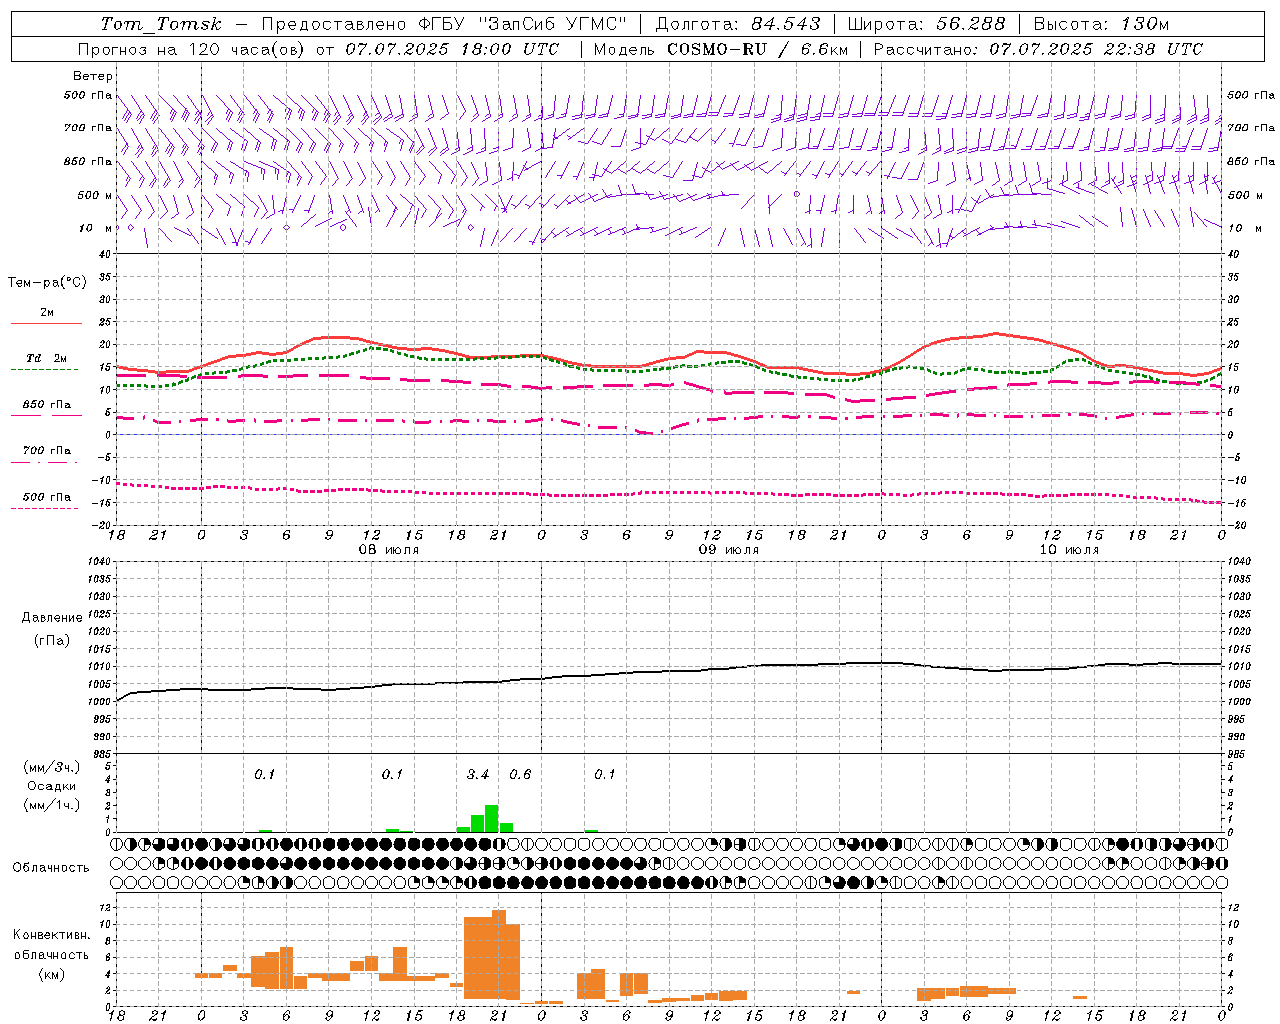The image size is (1280, 1024).
Task: Click the "09 июля" date label
Action: [729, 550]
